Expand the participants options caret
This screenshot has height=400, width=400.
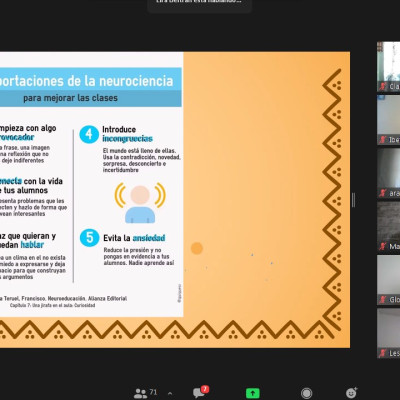pyautogui.click(x=170, y=393)
